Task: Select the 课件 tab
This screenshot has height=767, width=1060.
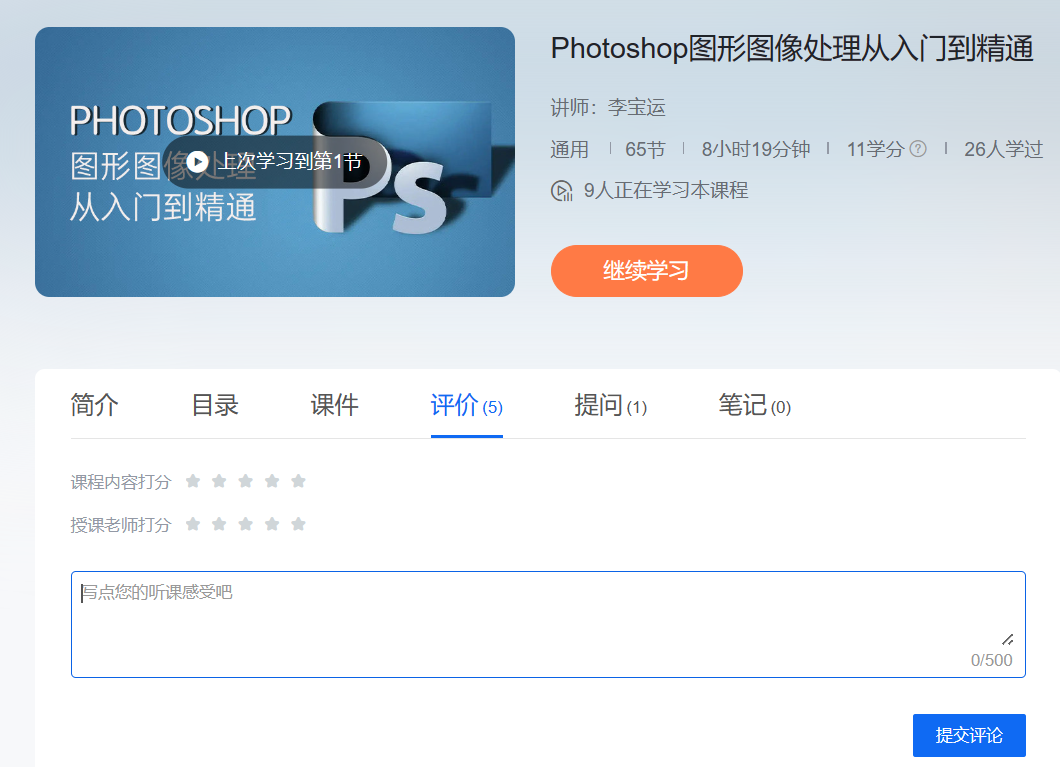Action: point(335,405)
